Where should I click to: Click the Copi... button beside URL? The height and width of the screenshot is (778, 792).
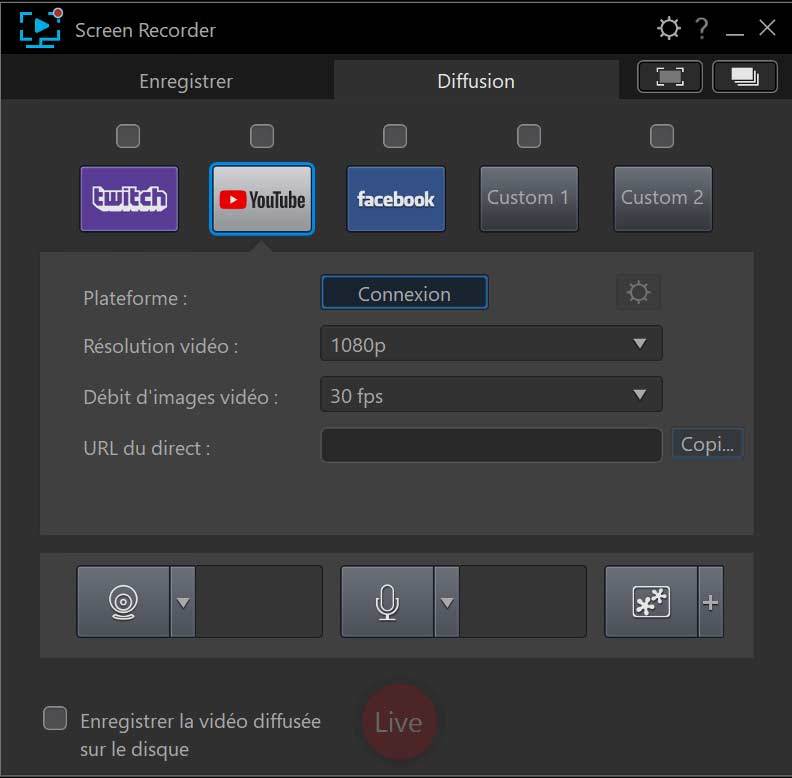707,444
